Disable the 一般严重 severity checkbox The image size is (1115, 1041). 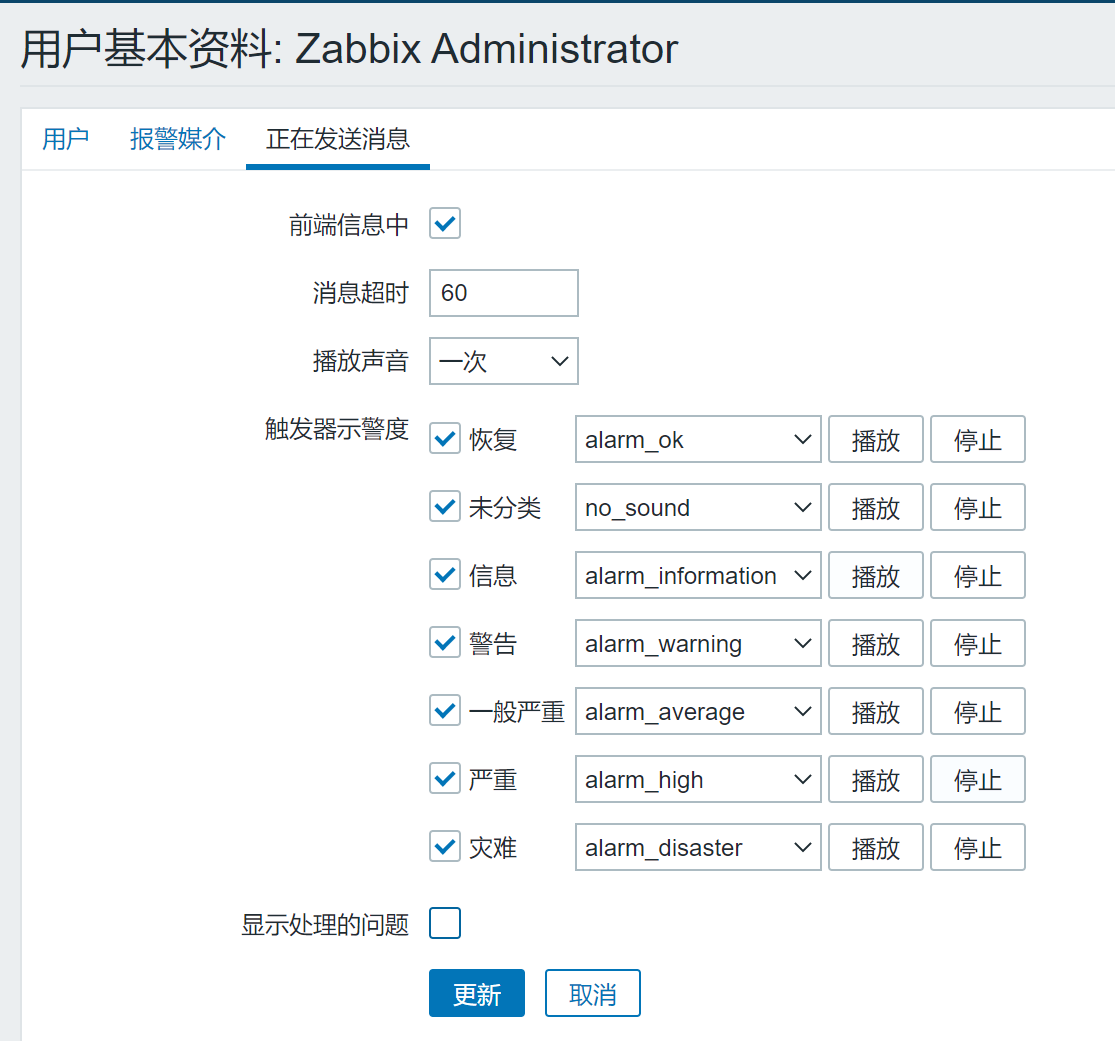[x=445, y=710]
